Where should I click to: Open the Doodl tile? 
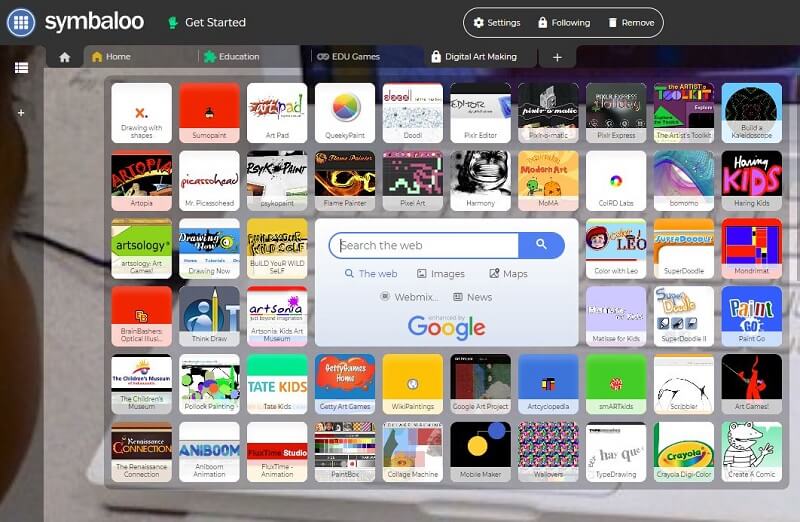point(413,113)
